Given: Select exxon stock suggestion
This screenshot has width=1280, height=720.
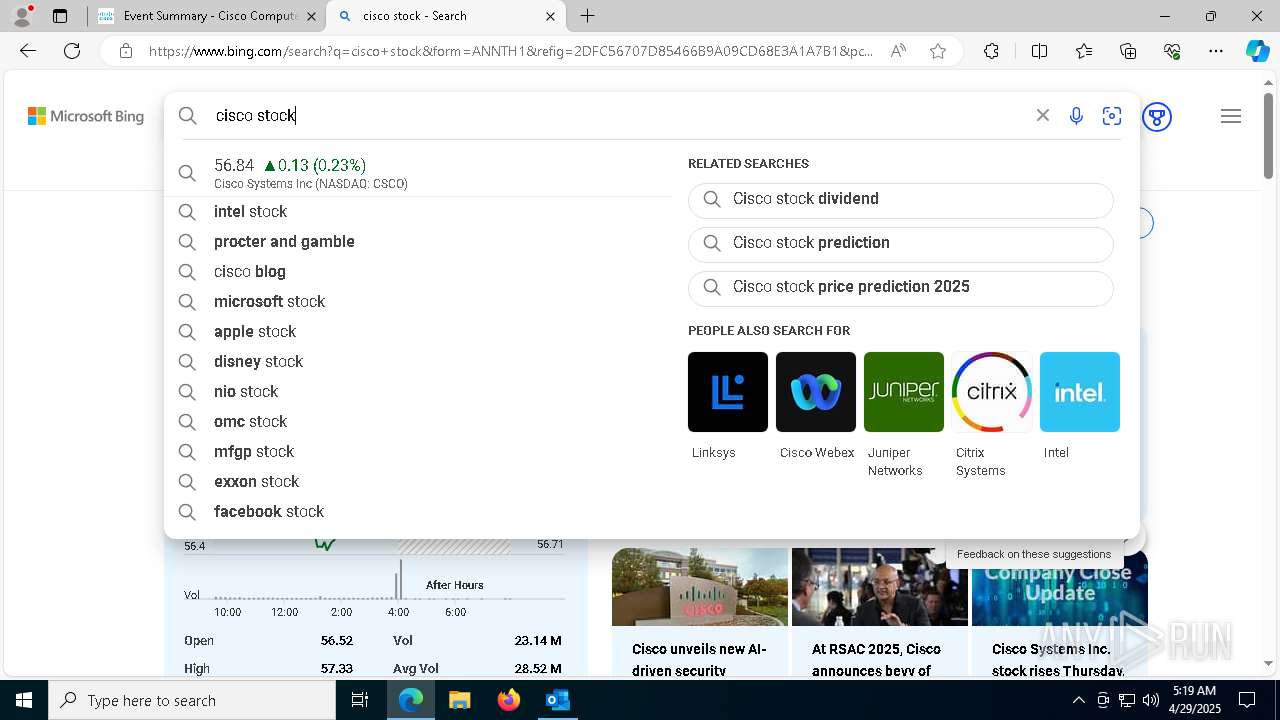Looking at the screenshot, I should pyautogui.click(x=418, y=482).
